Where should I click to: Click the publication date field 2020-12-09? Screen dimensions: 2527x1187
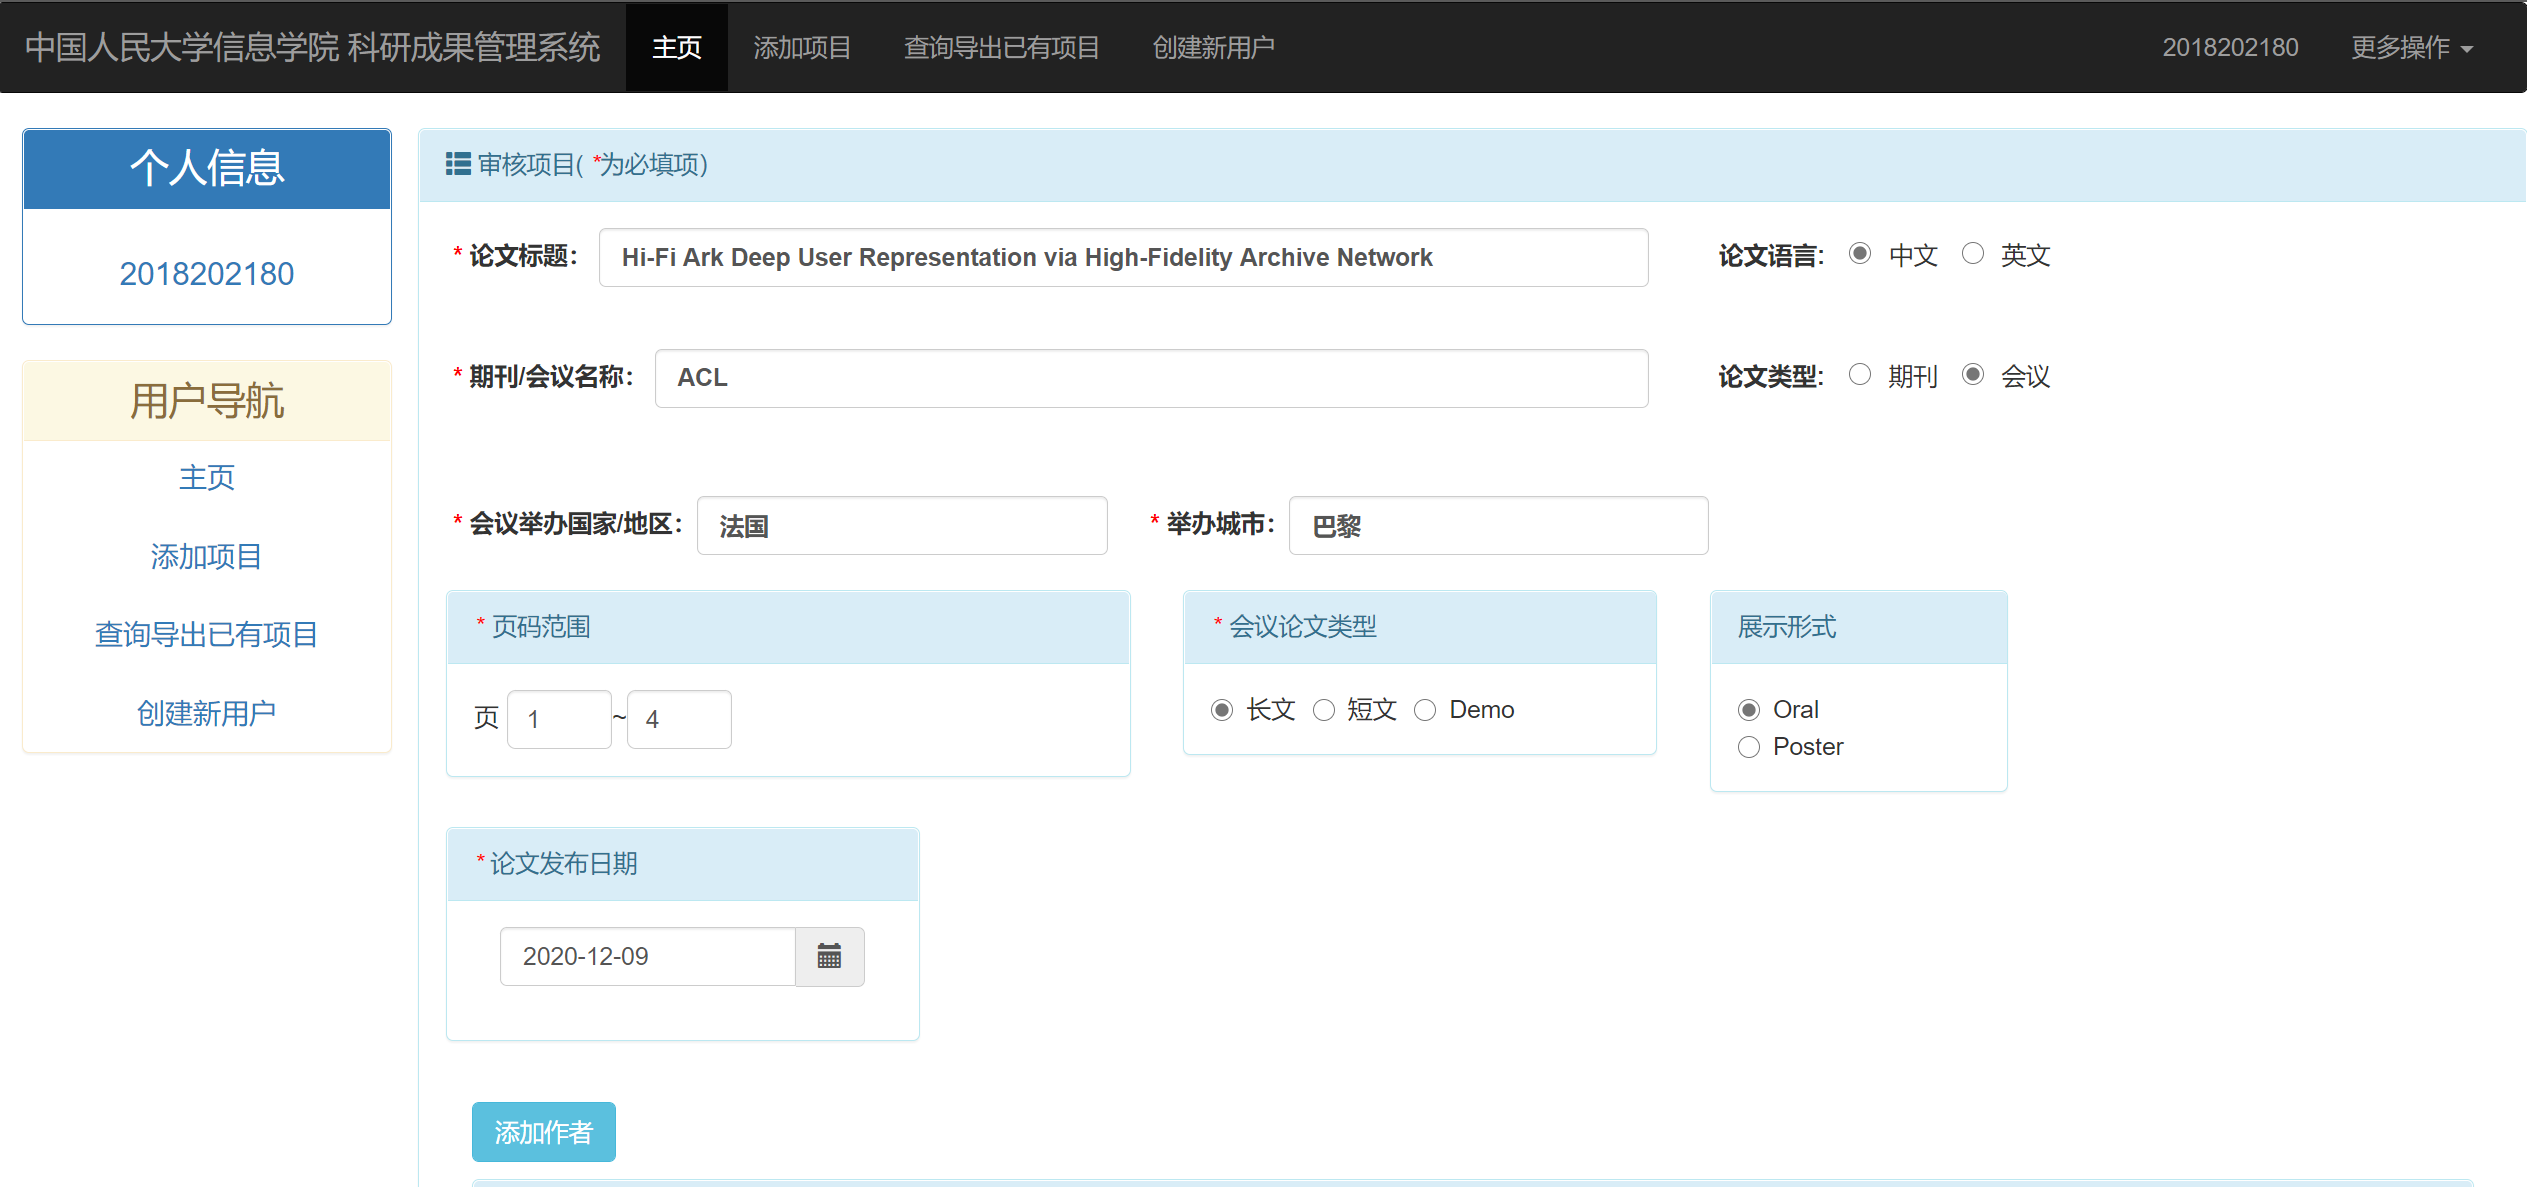point(647,957)
